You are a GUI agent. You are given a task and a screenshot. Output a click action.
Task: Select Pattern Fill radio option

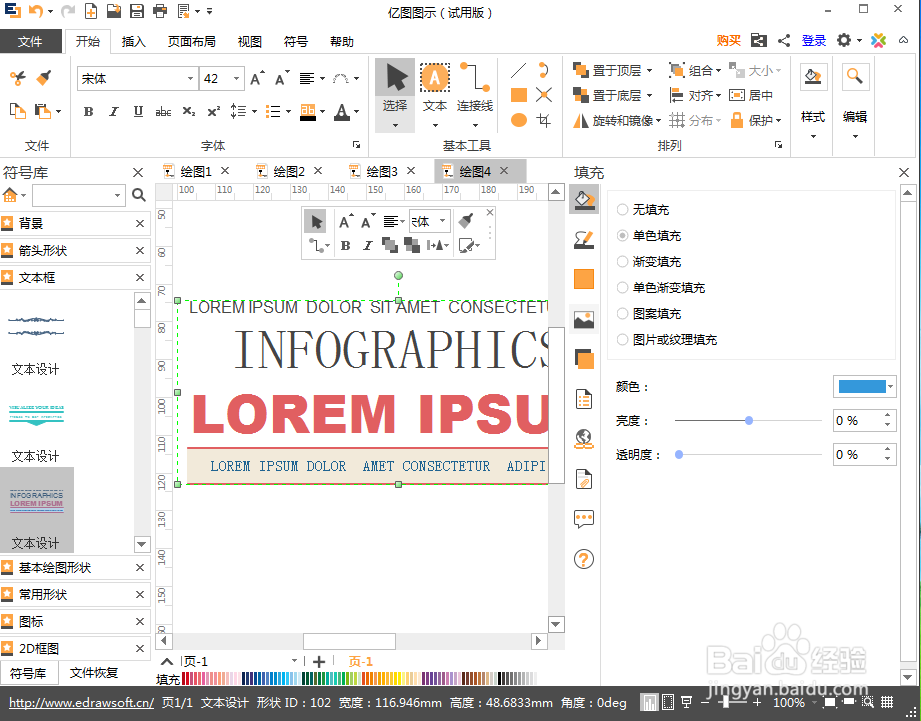pyautogui.click(x=622, y=314)
